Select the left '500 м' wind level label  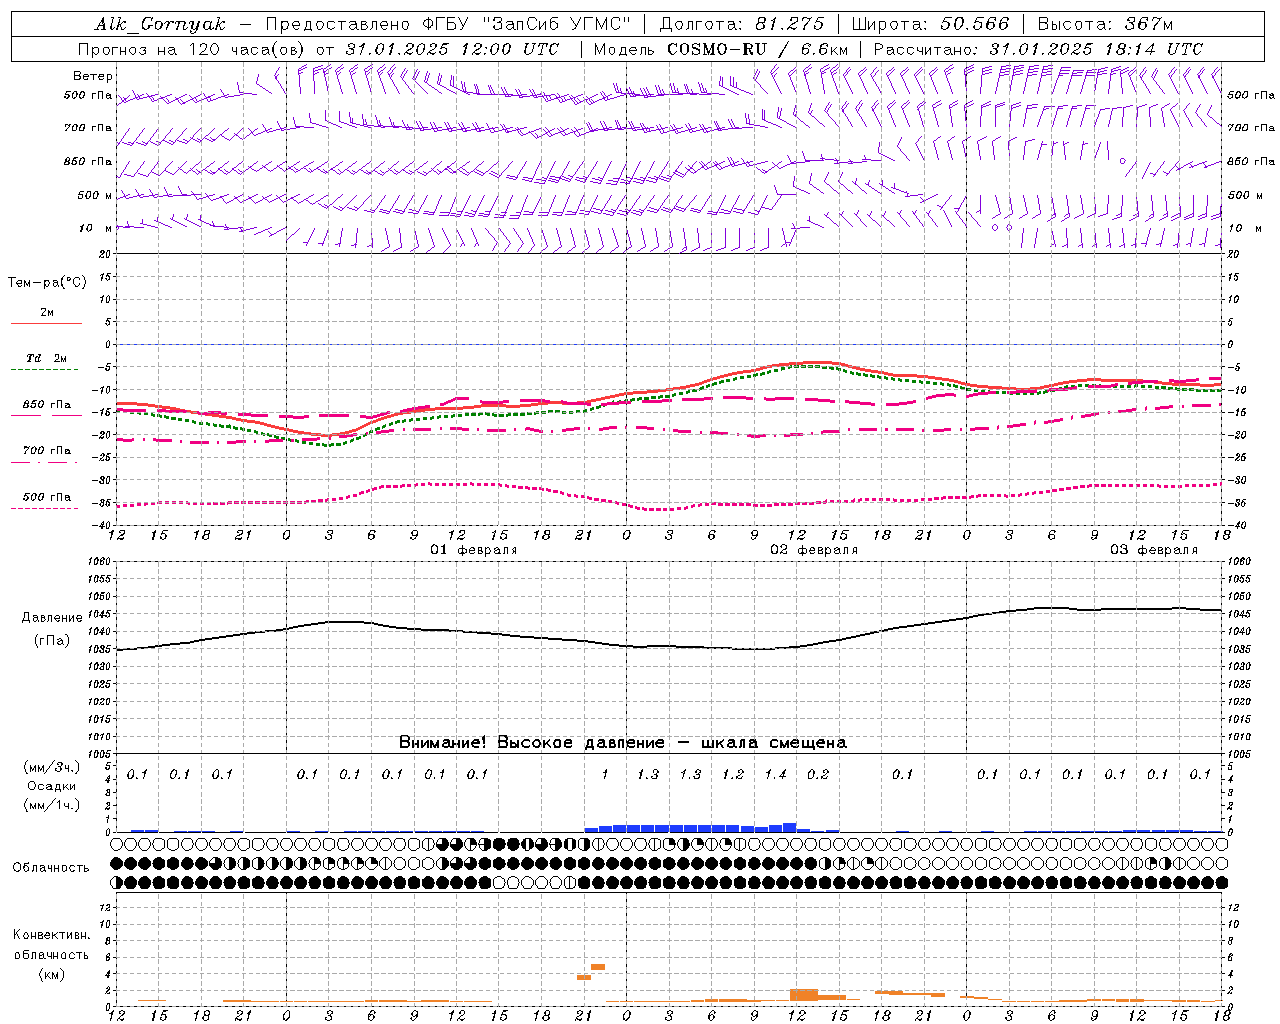[x=95, y=195]
